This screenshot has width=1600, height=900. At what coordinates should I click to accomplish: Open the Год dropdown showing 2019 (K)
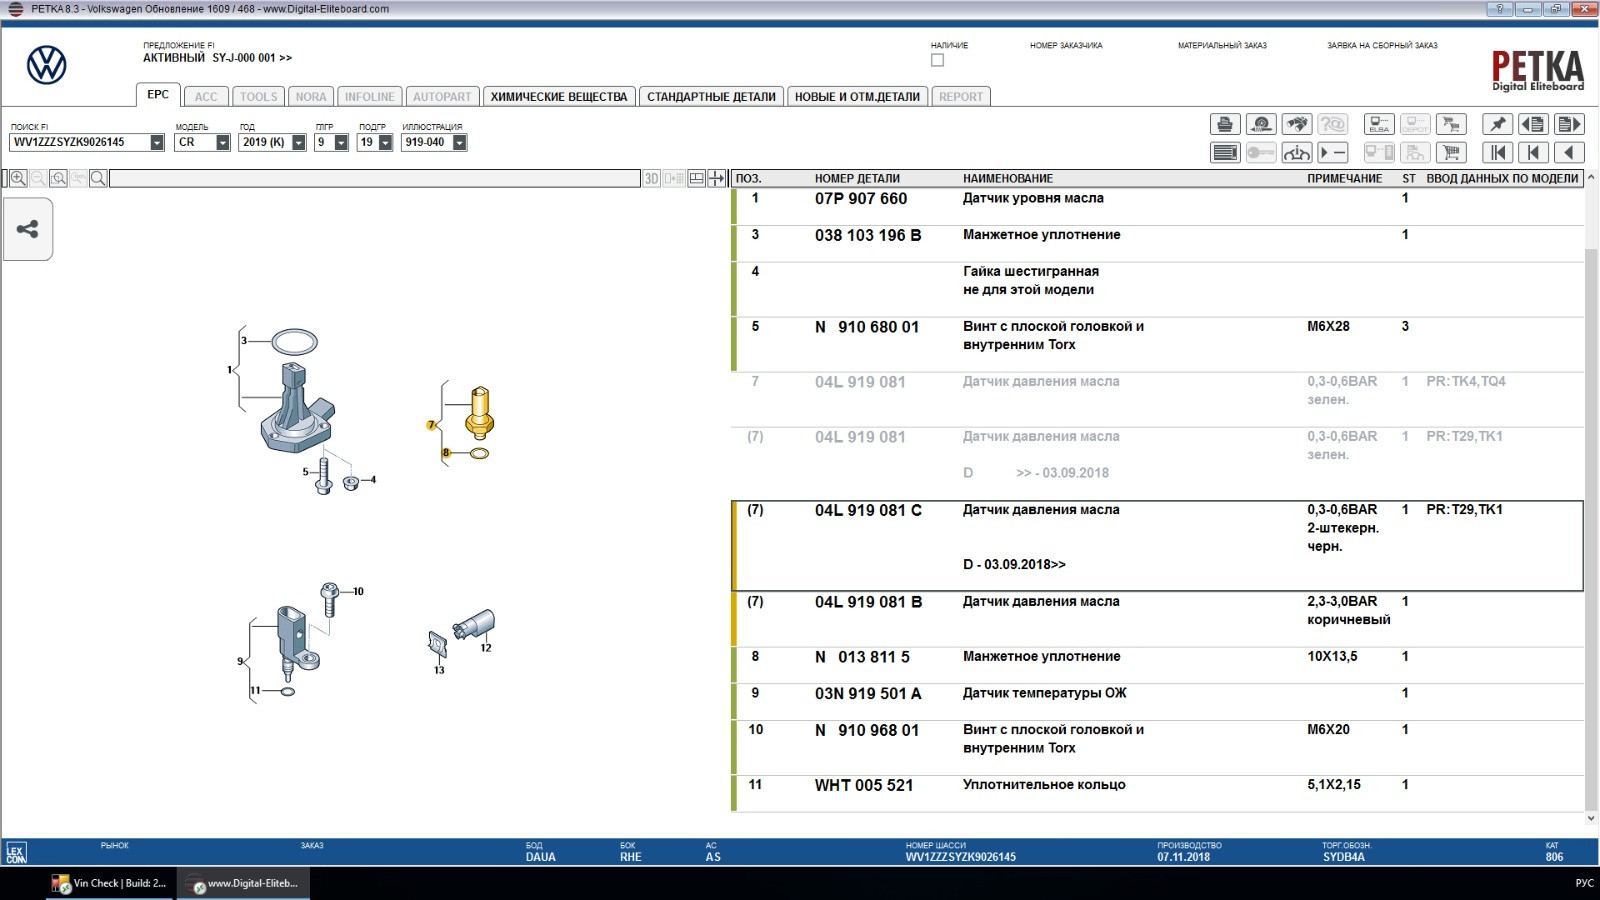click(298, 143)
